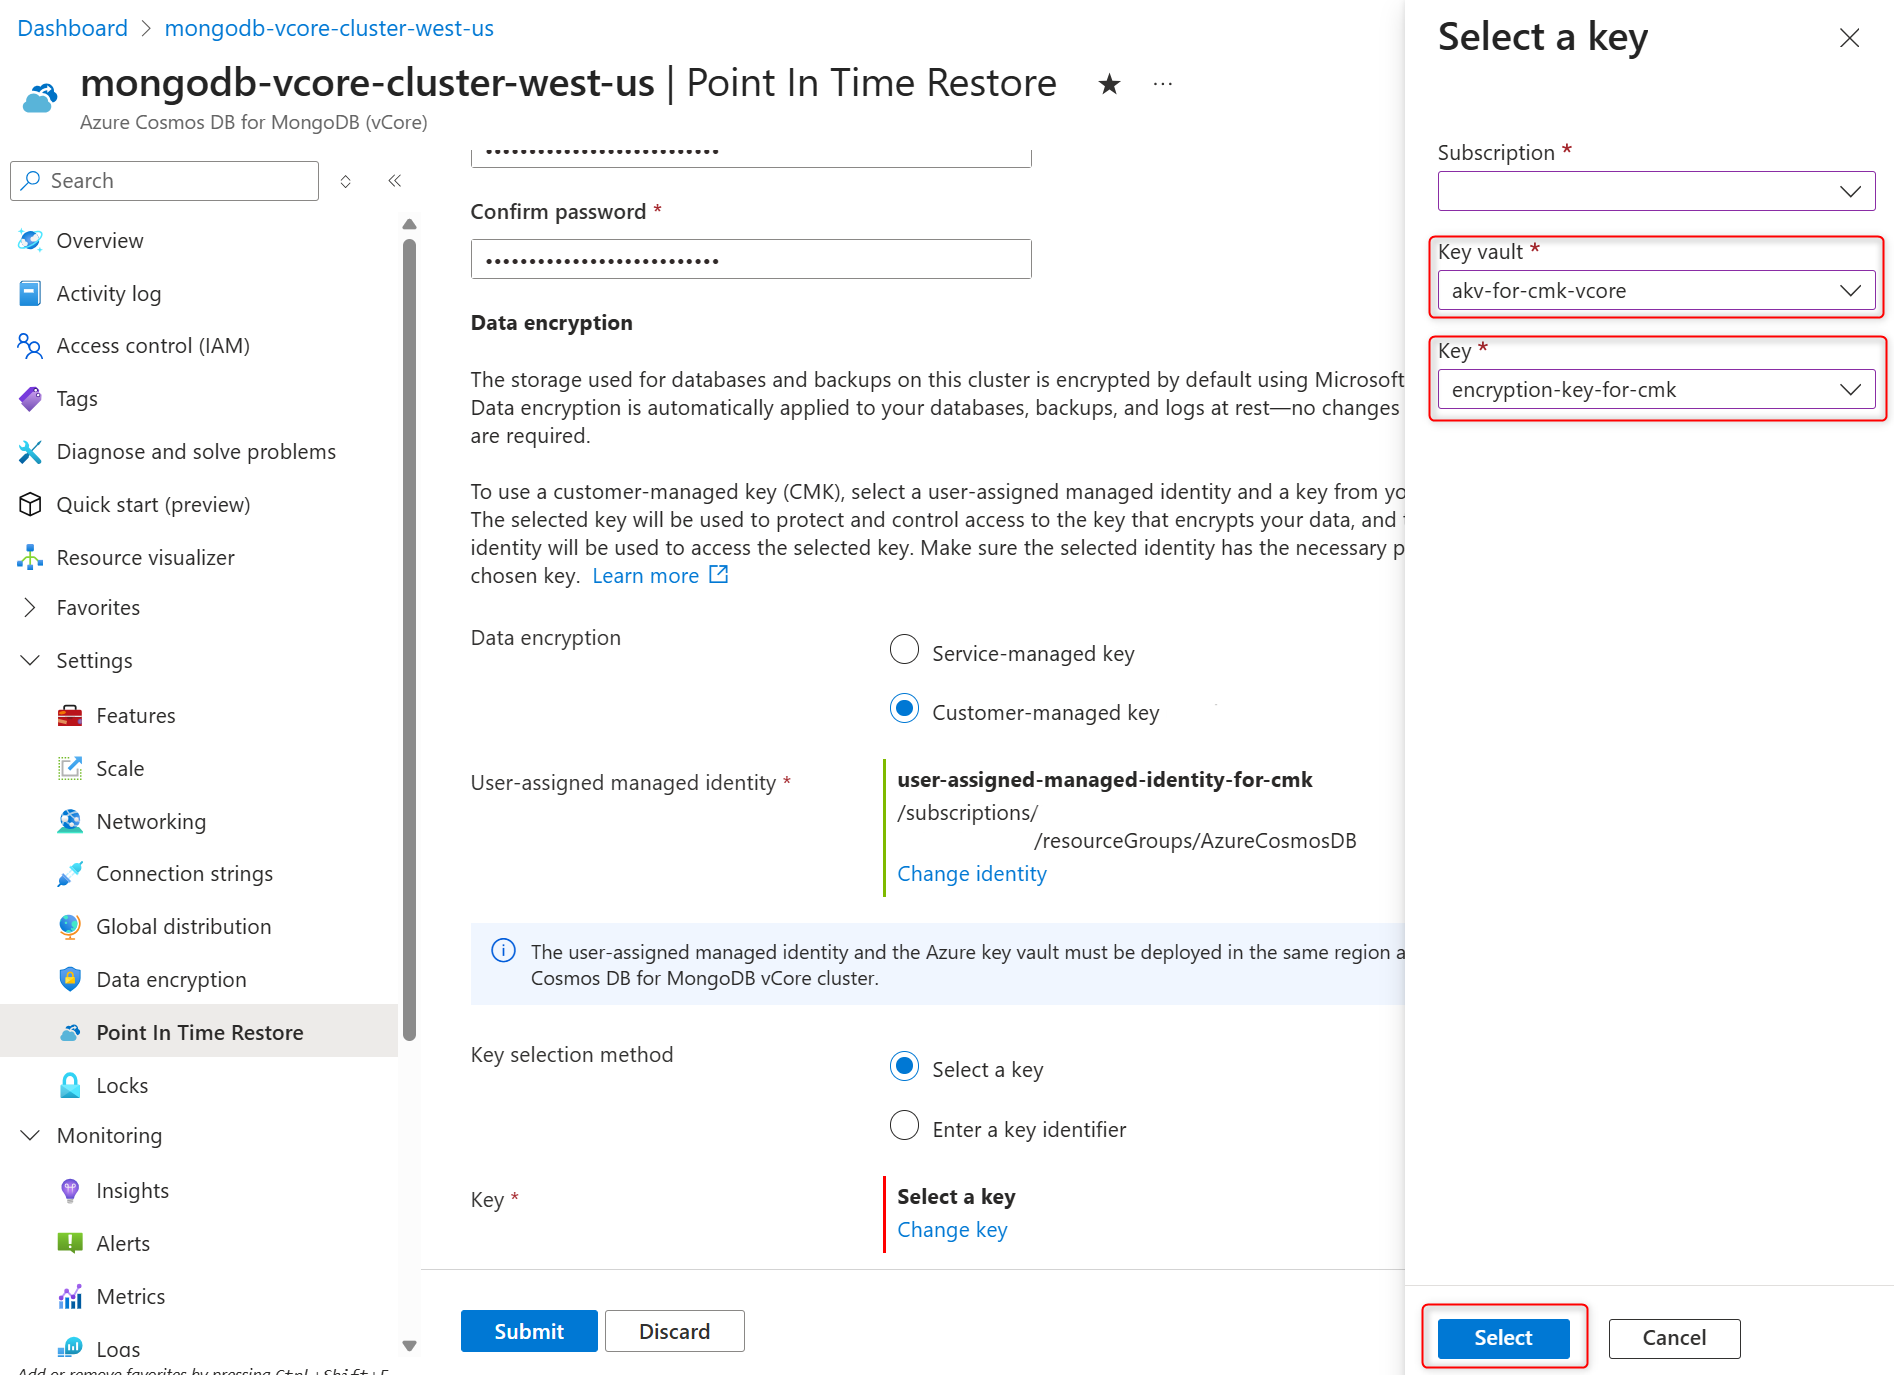
Task: Open the more options ellipsis menu
Action: 1162,84
